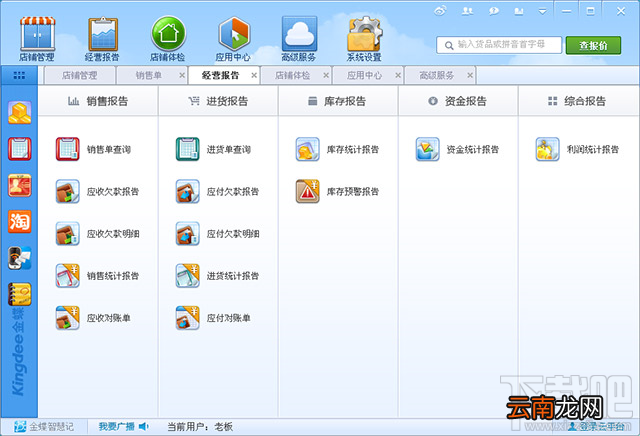Click the orange 淘 sidebar icon
Image resolution: width=640 pixels, height=436 pixels.
[x=20, y=222]
